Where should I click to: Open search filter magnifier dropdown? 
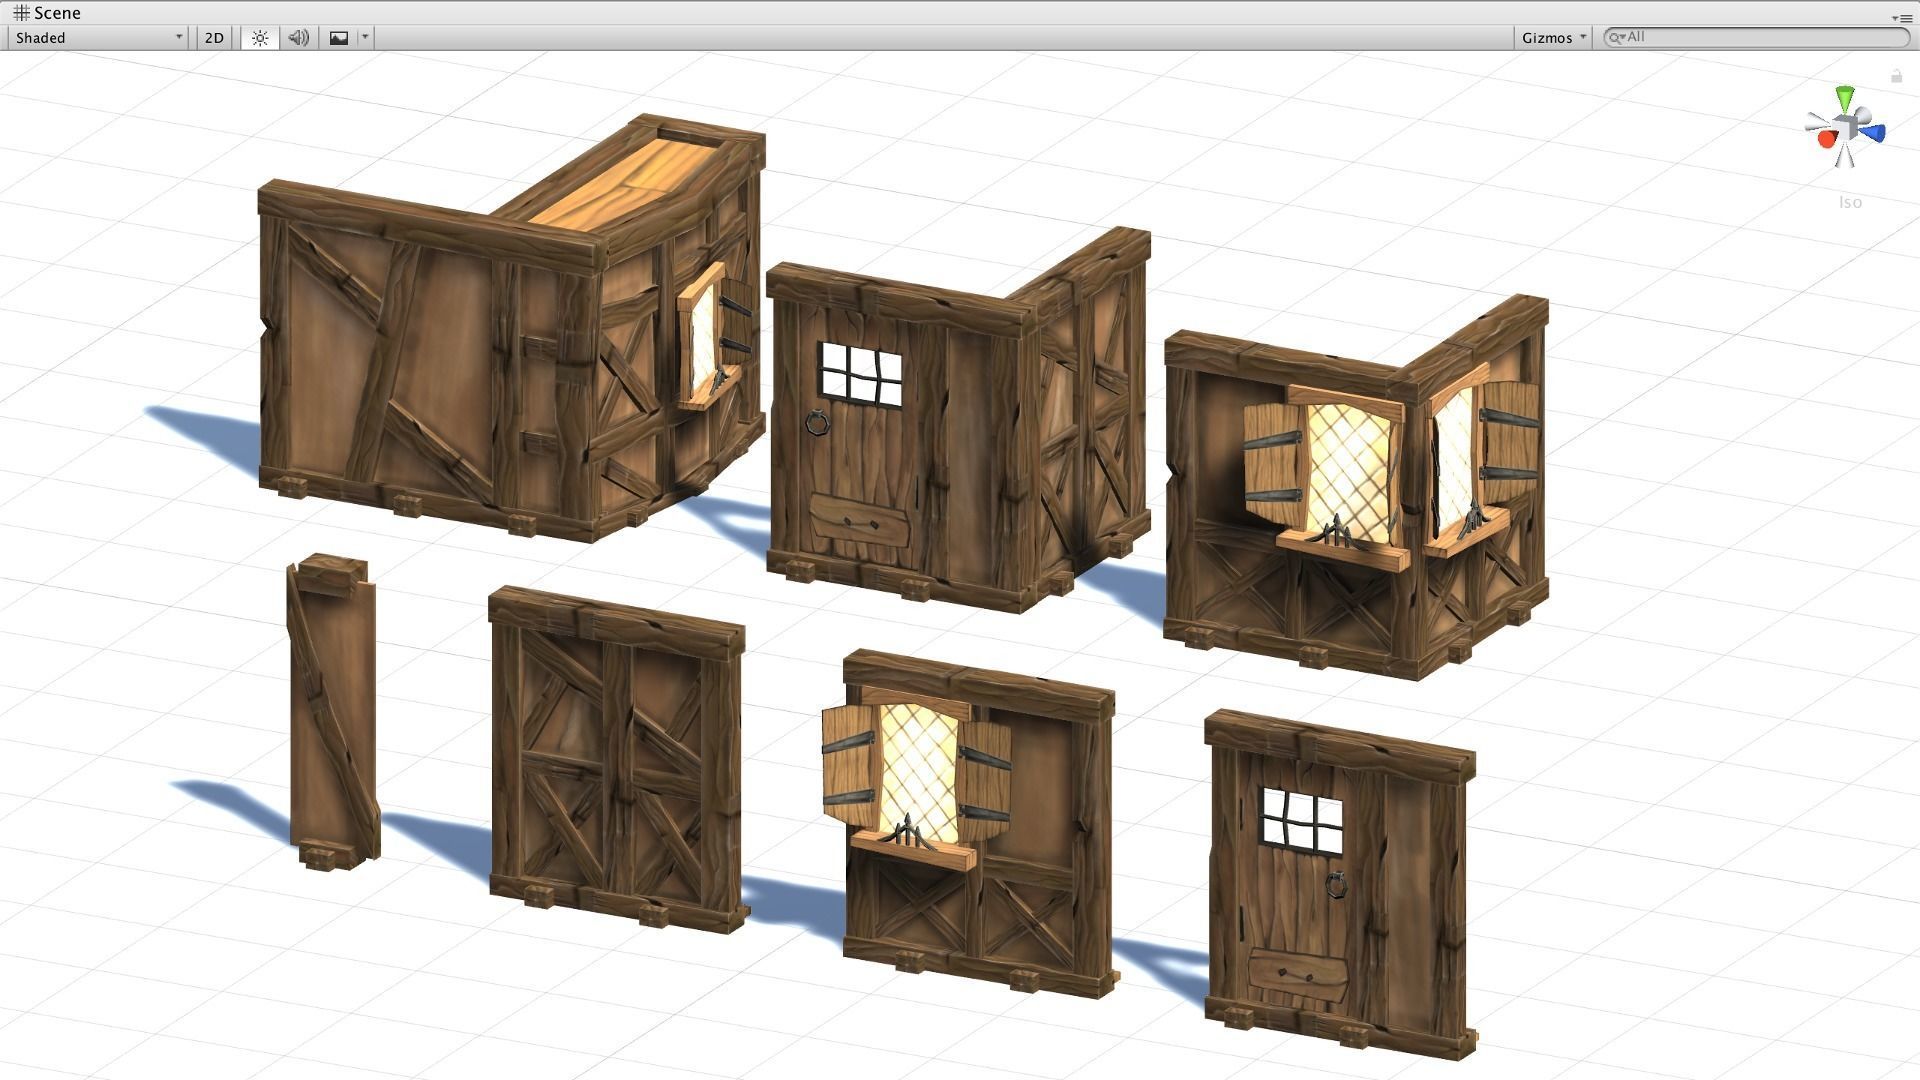point(1616,37)
